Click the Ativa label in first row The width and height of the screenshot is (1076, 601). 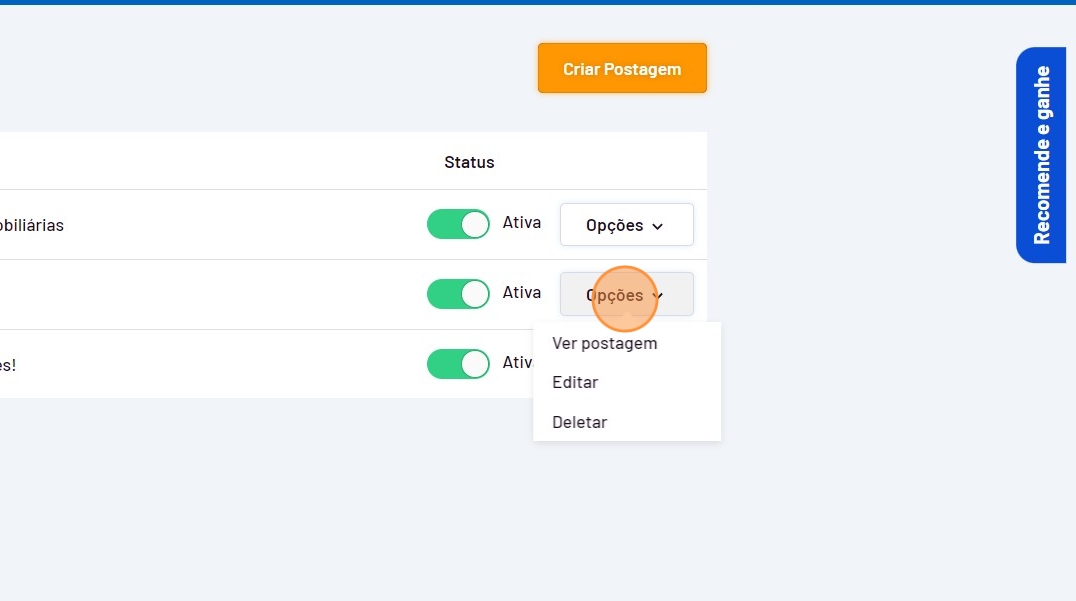point(522,223)
